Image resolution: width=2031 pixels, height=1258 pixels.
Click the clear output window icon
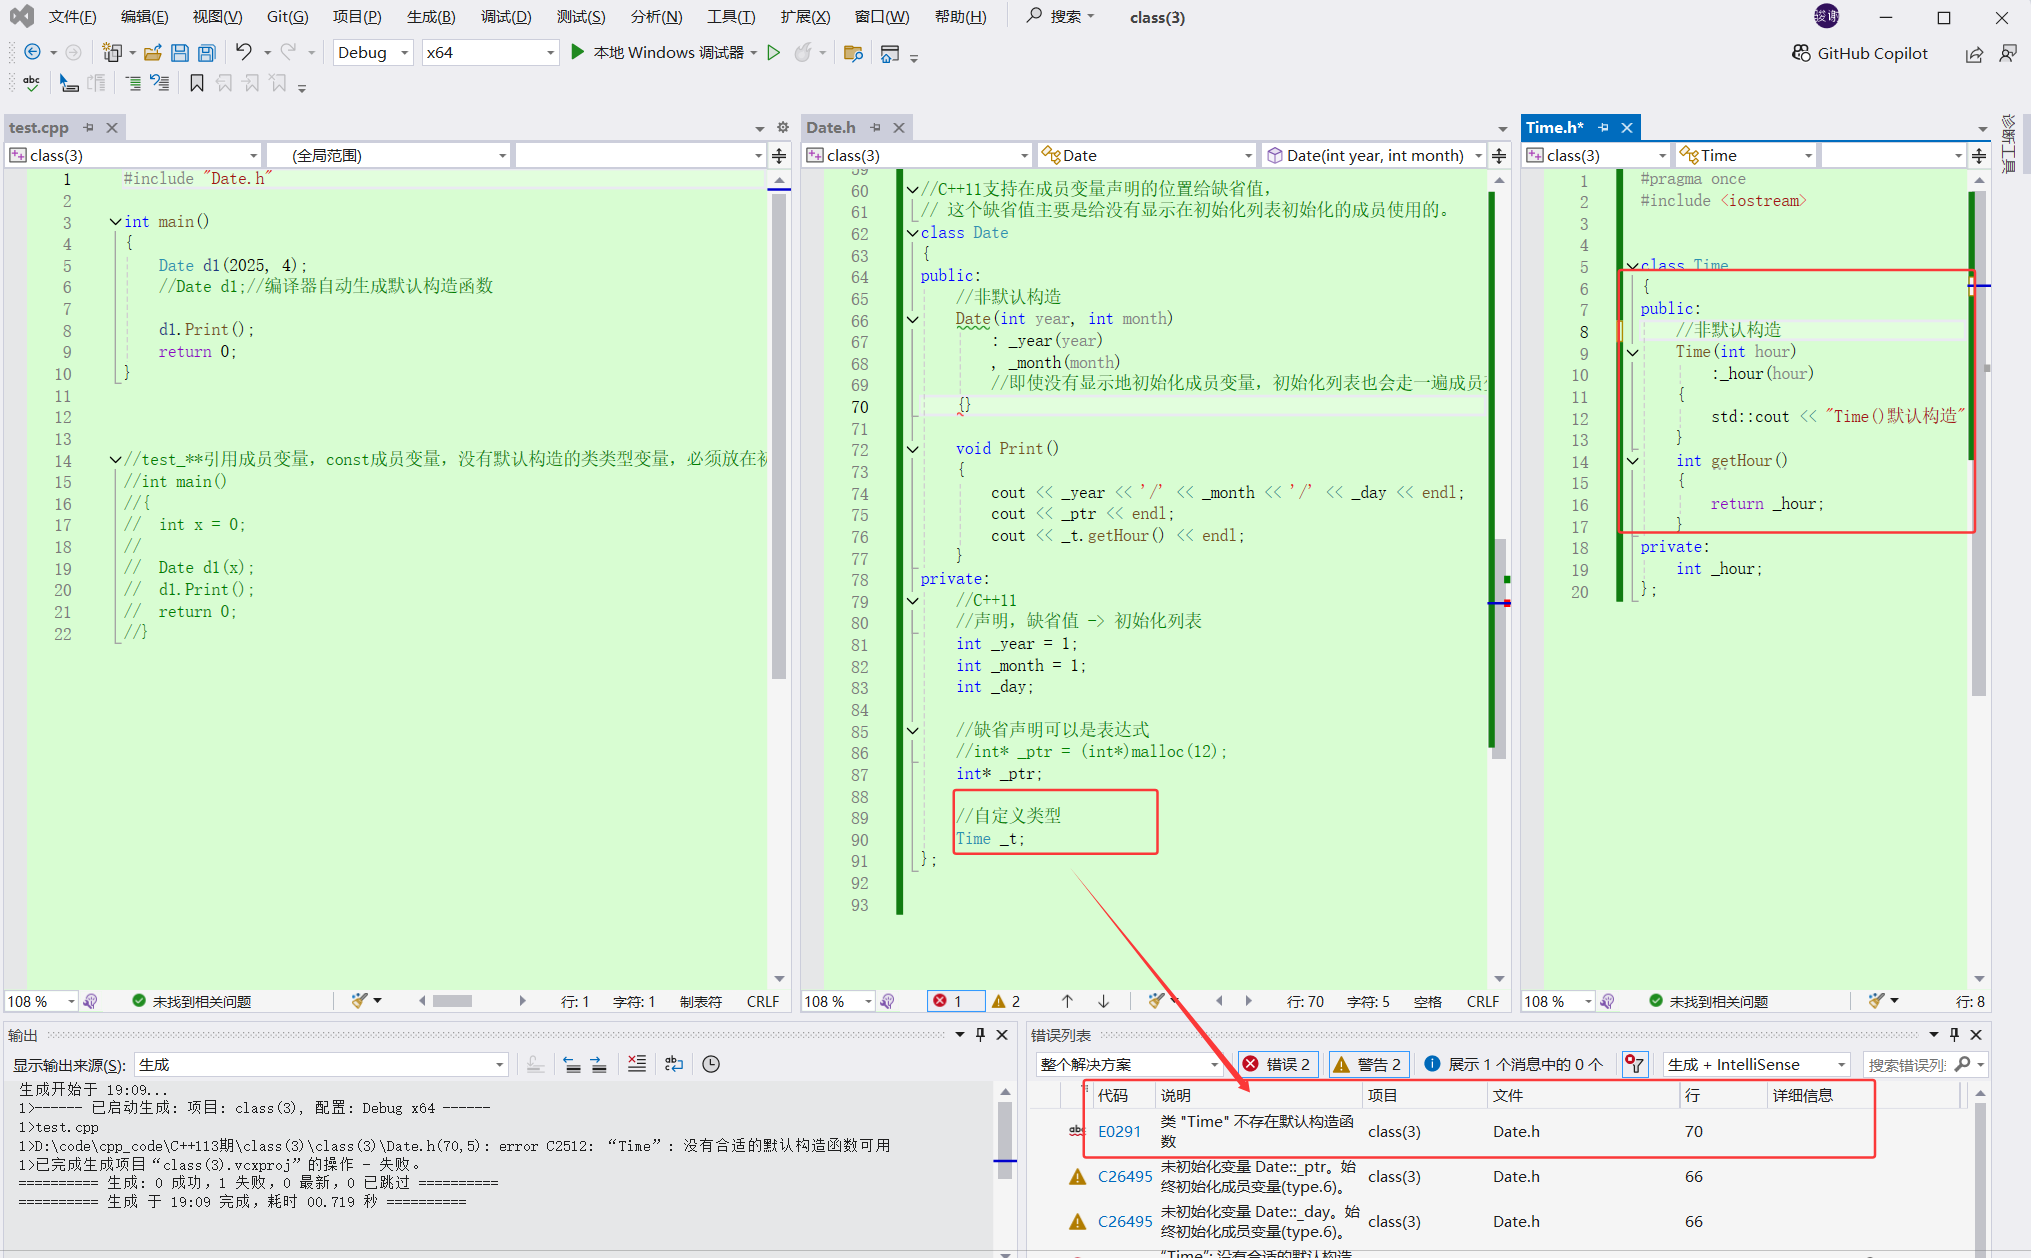[637, 1064]
